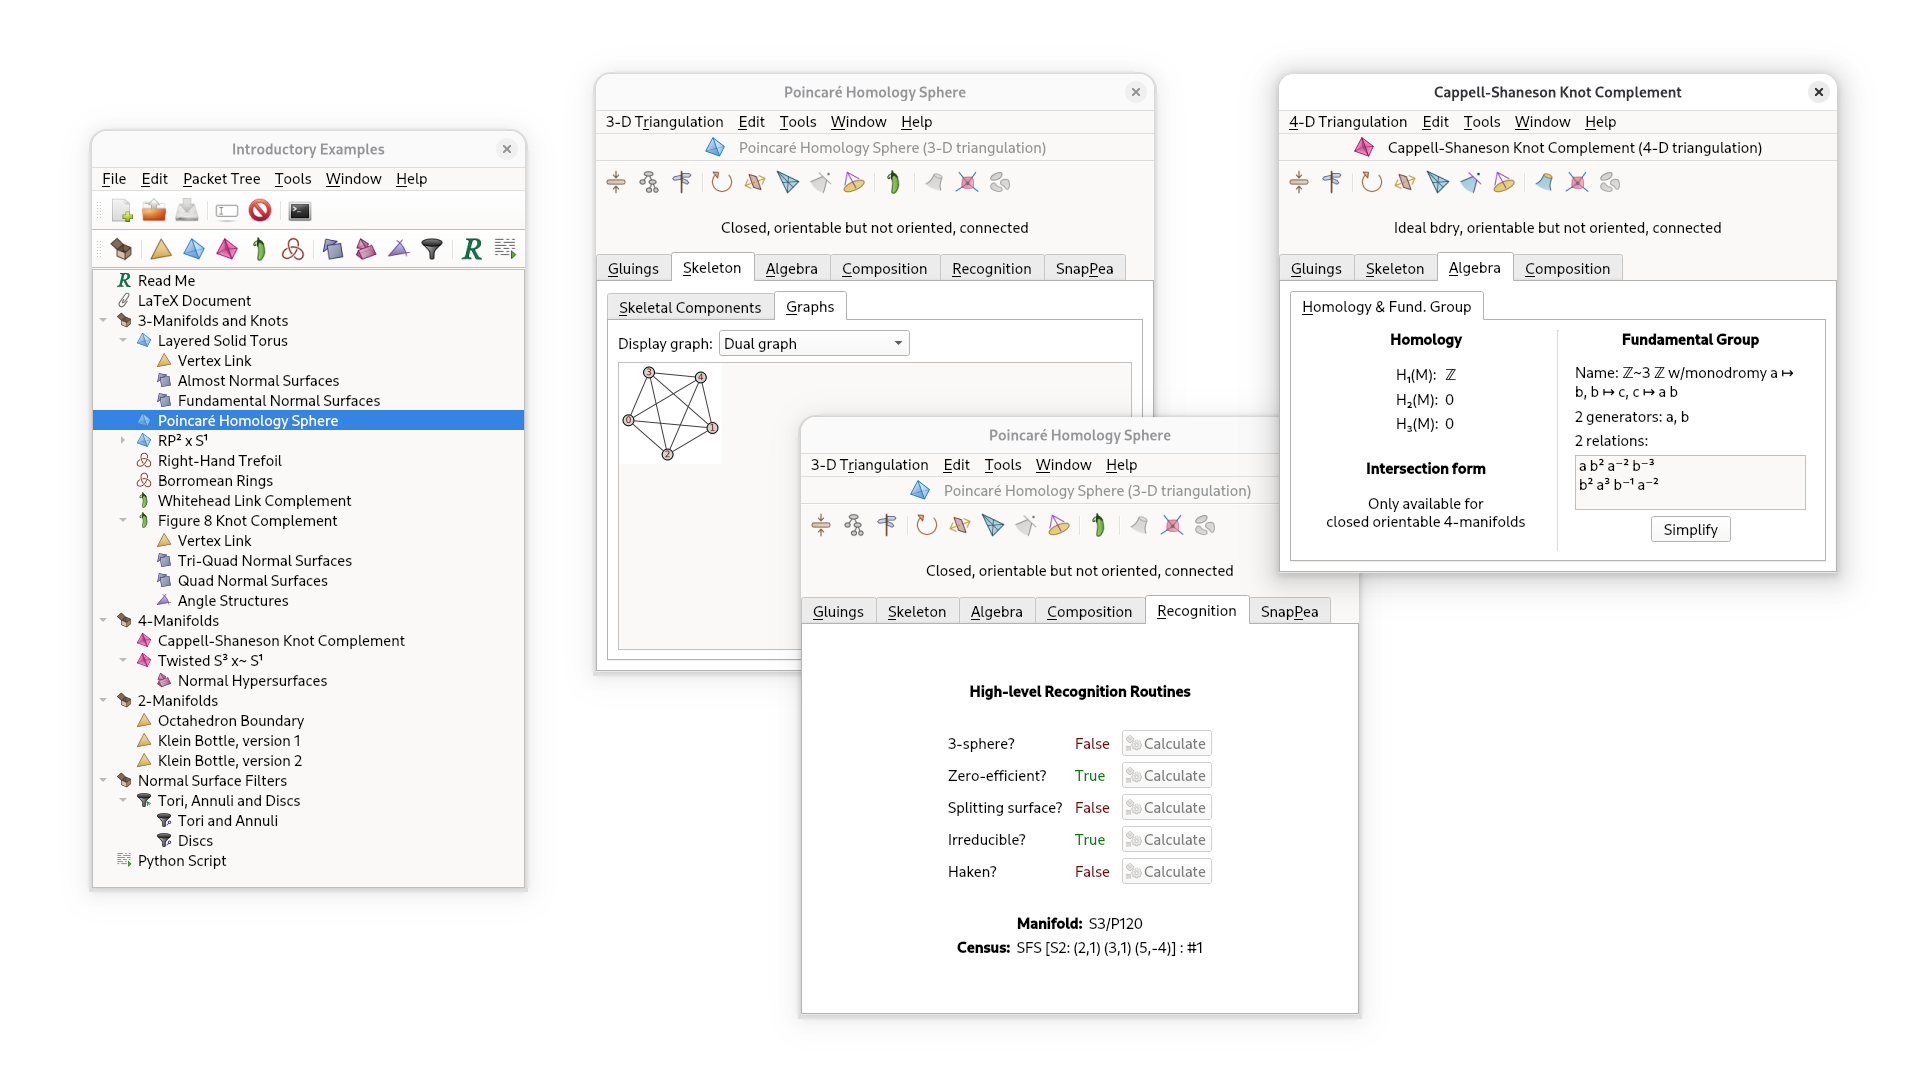
Task: Collapse the Normal Surface Filters branch
Action: coord(103,781)
